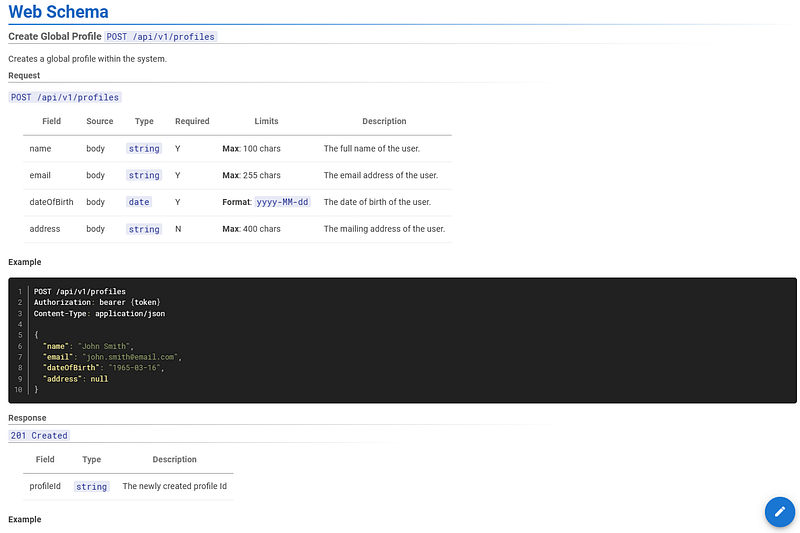Click 'The mailing address of the user.' description
800x533 pixels.
(x=384, y=229)
